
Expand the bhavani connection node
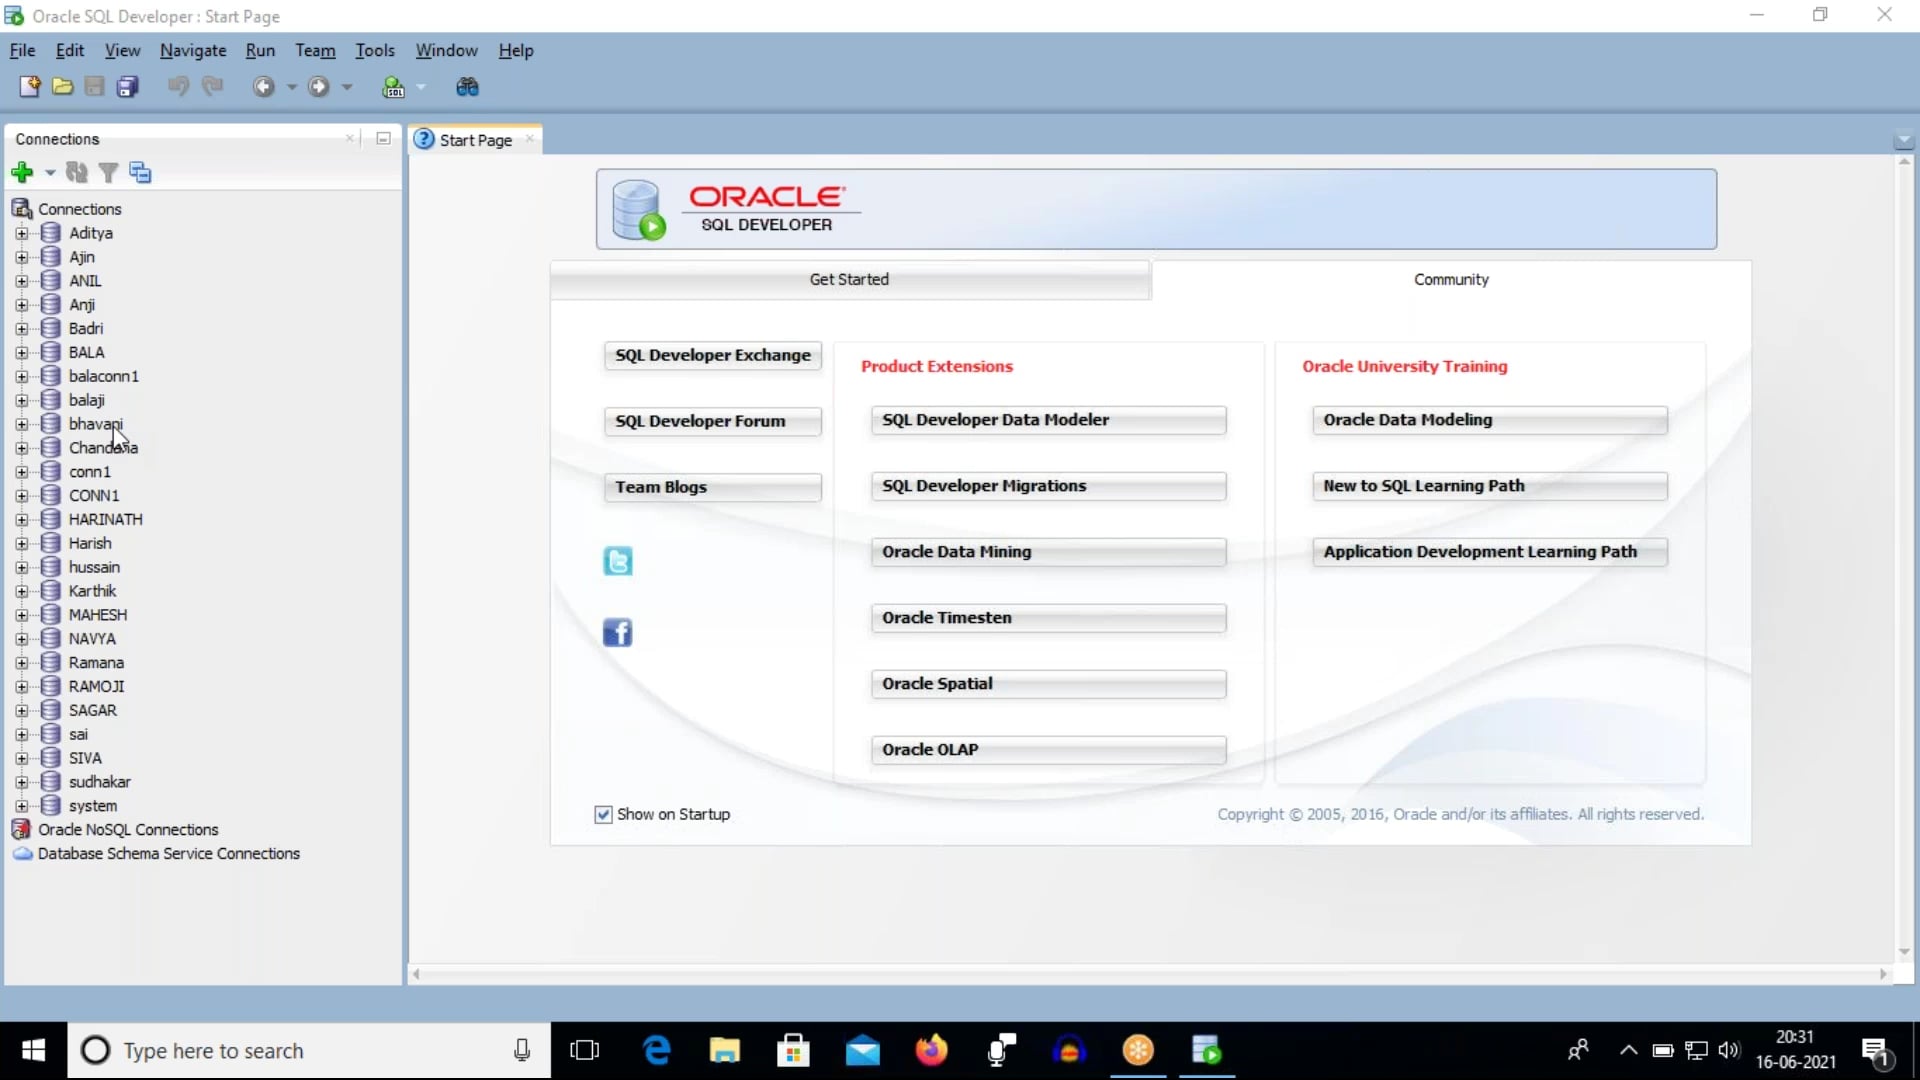pyautogui.click(x=21, y=423)
